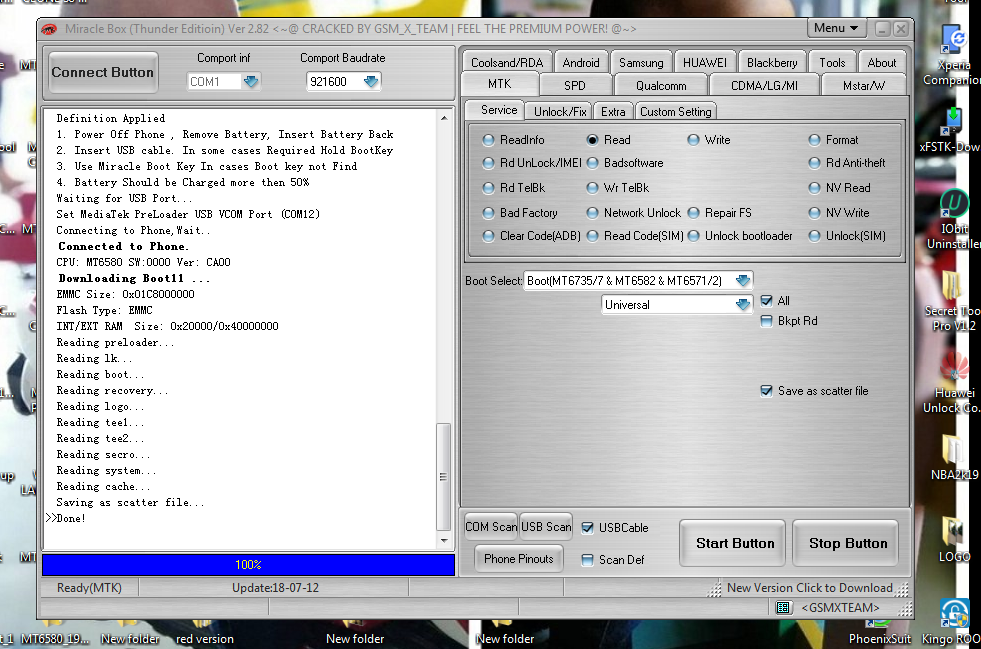Select the NV Read radio option
This screenshot has width=981, height=649.
[814, 188]
